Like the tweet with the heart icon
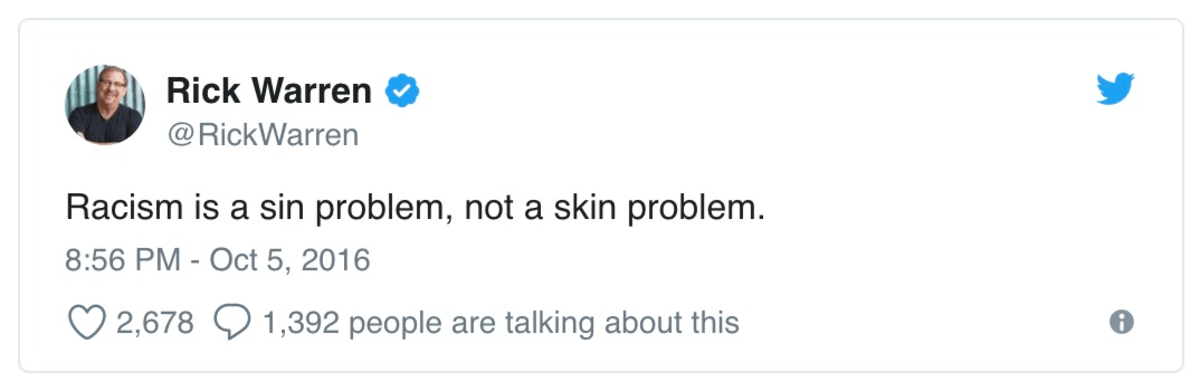The height and width of the screenshot is (391, 1200). 86,322
